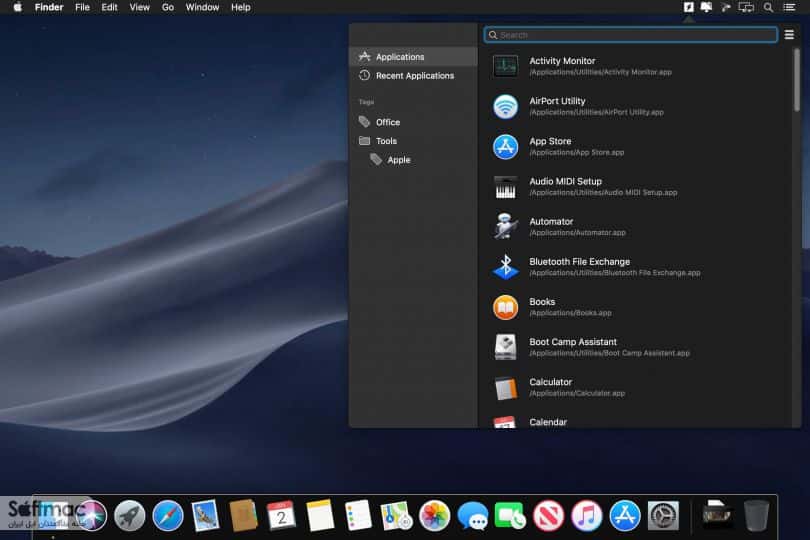Open the View menu
The width and height of the screenshot is (810, 540).
point(139,7)
